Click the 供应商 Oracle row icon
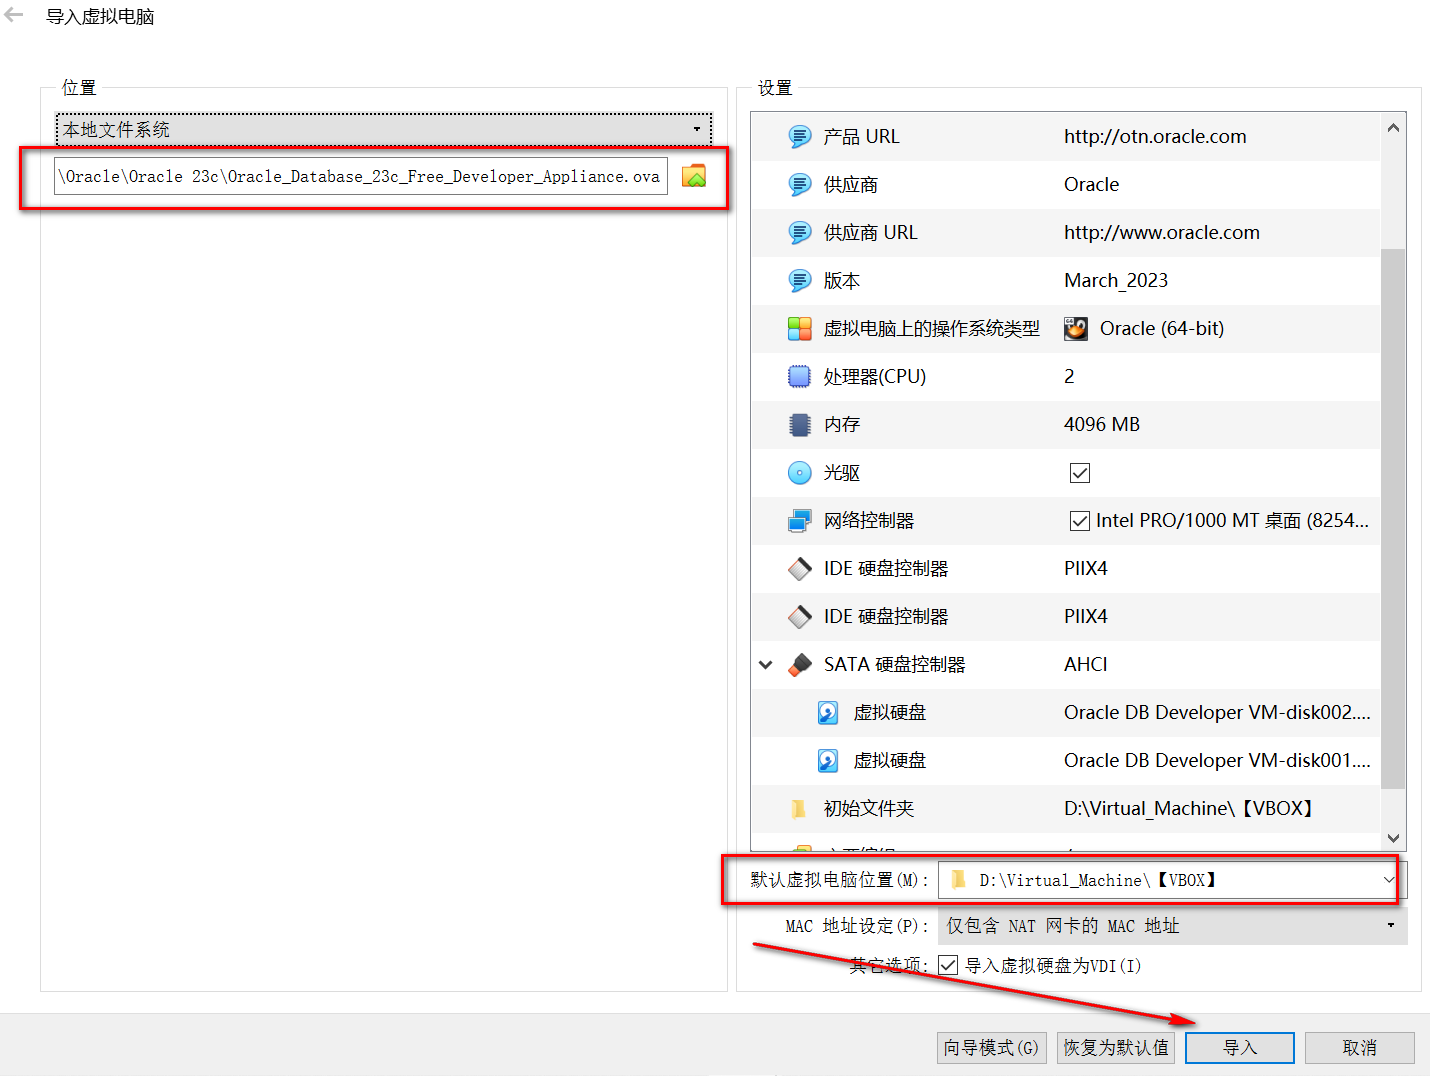This screenshot has width=1430, height=1076. (x=800, y=185)
